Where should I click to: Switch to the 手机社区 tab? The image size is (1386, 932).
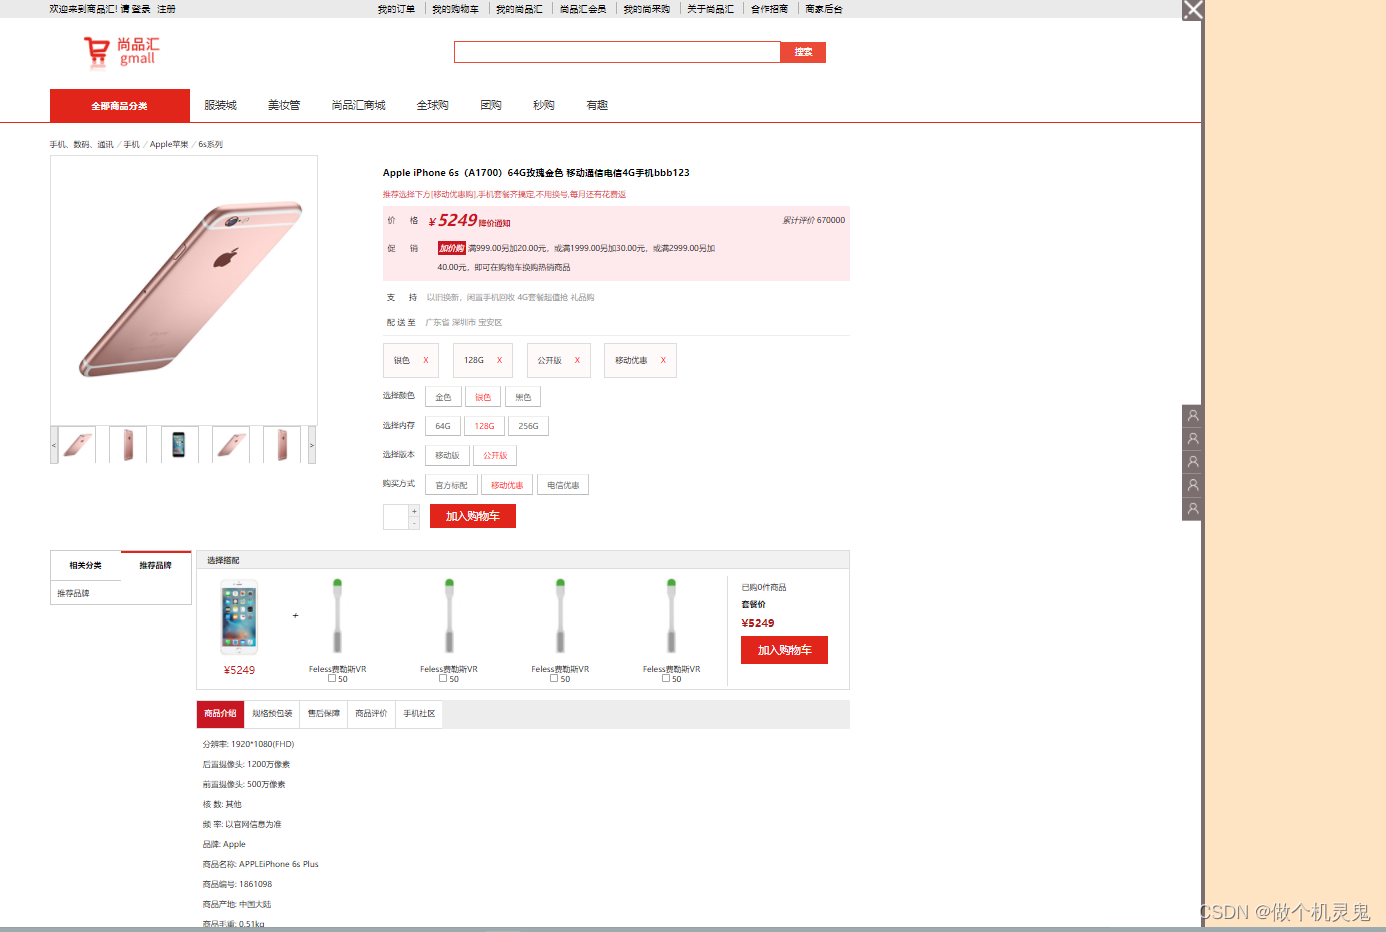[419, 713]
